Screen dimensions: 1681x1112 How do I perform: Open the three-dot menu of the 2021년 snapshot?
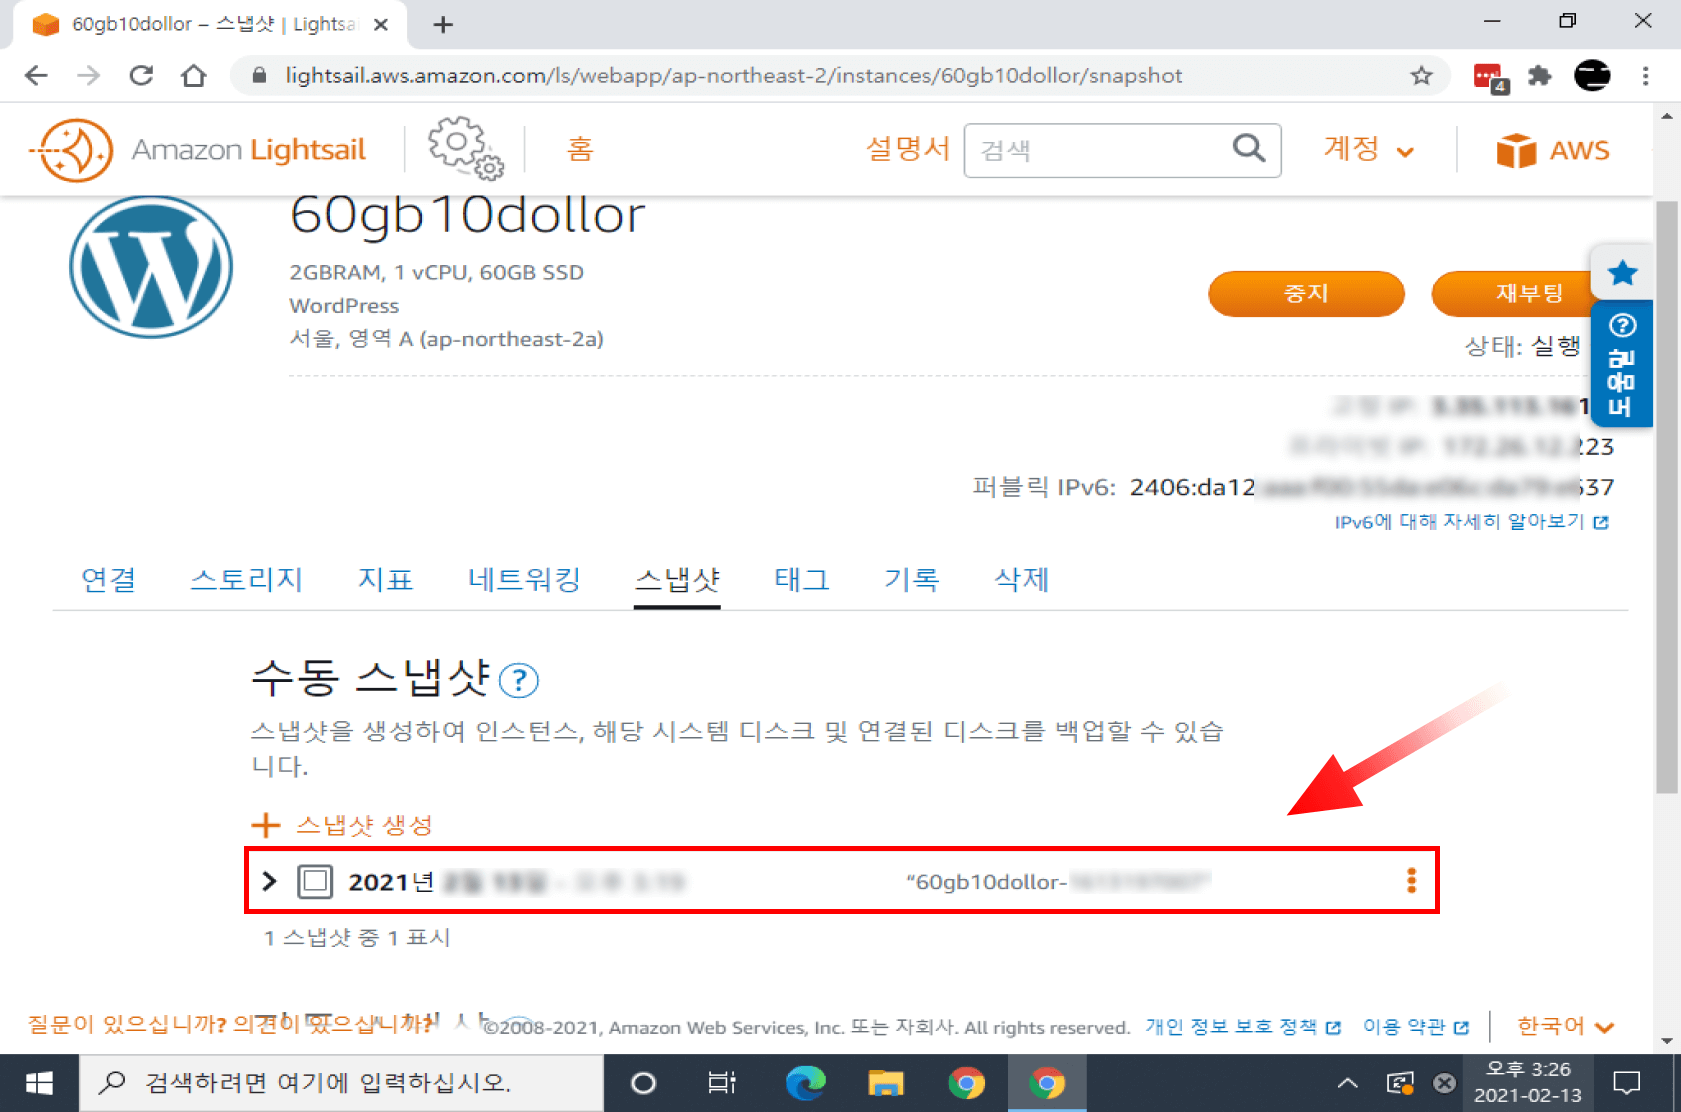click(x=1411, y=880)
